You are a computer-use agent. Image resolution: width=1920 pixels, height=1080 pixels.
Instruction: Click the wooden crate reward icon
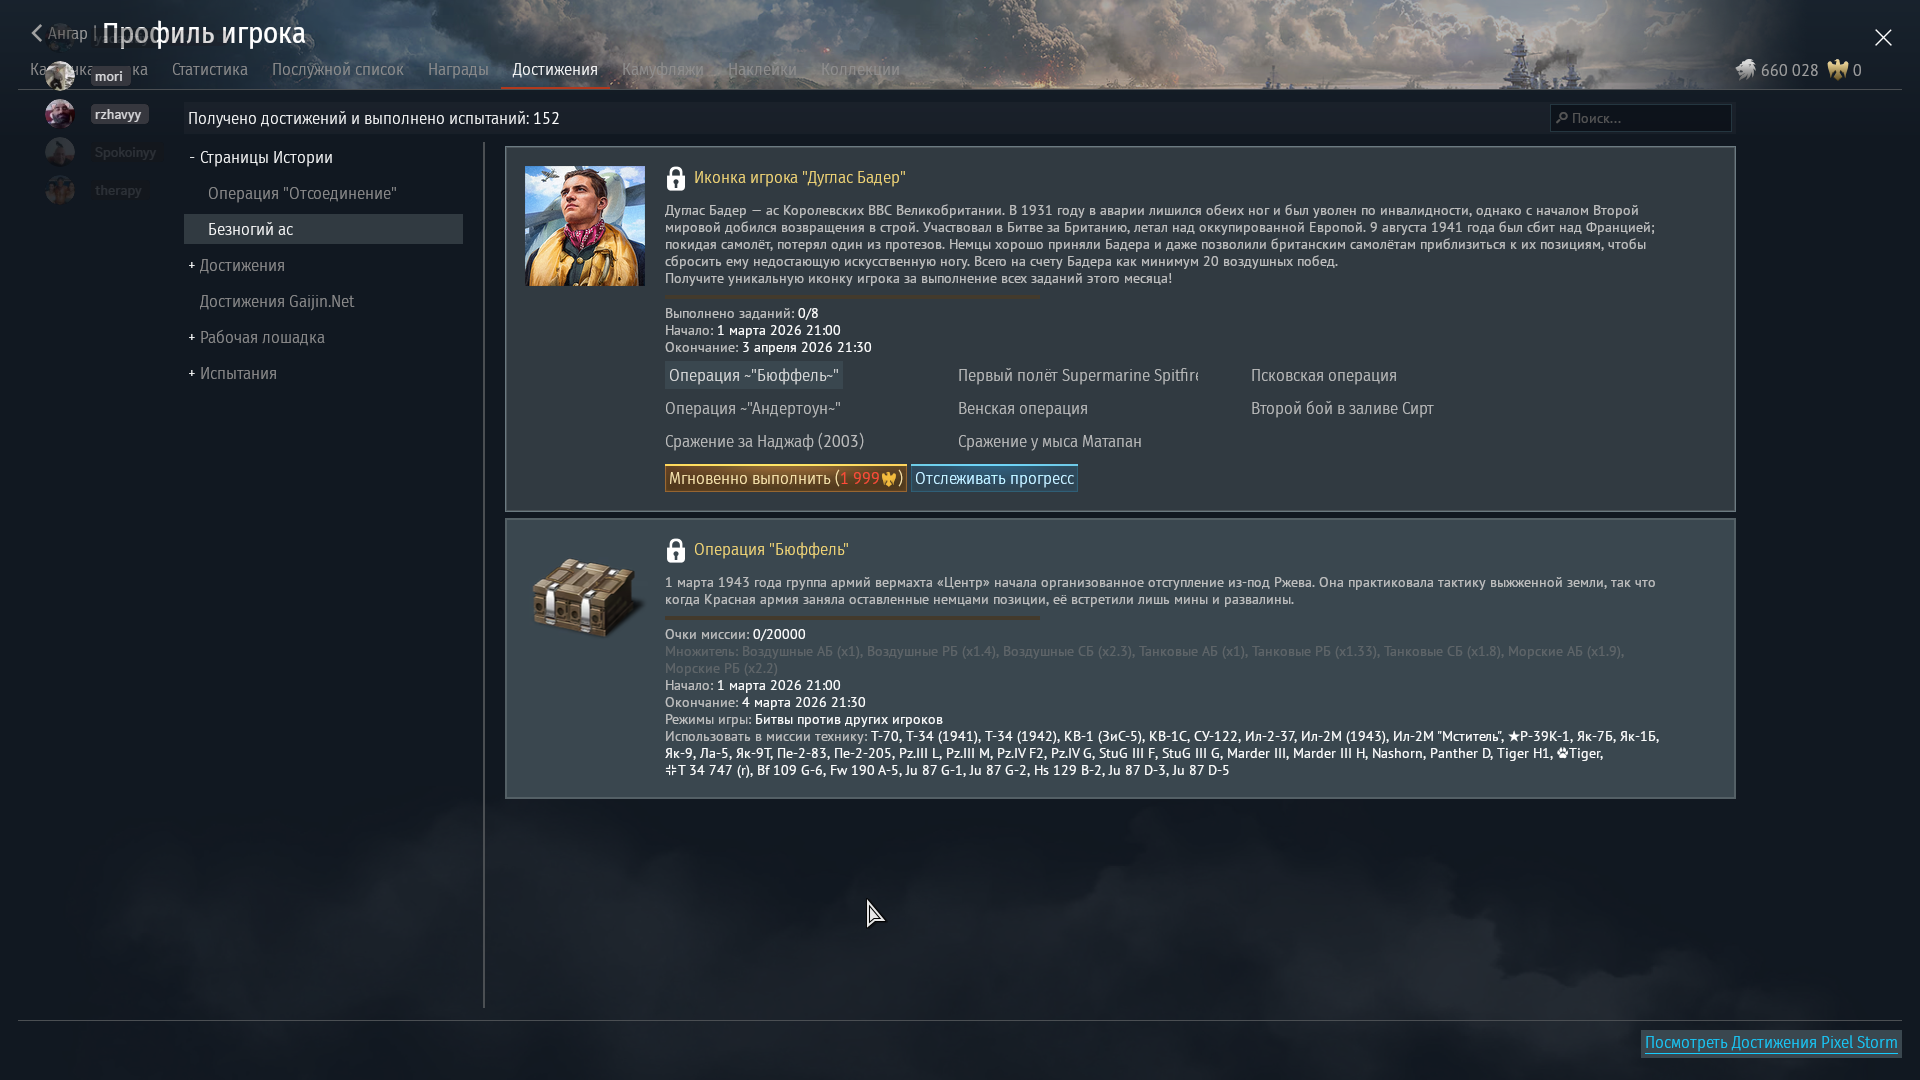point(584,597)
